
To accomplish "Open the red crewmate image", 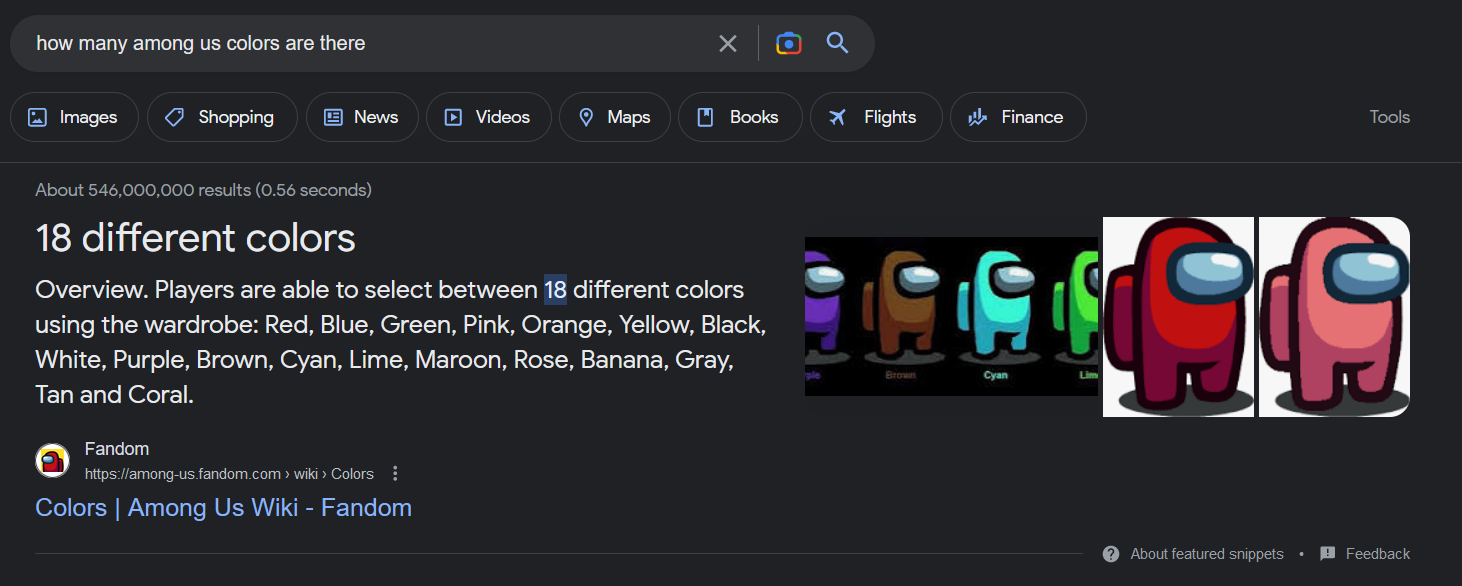I will 1178,317.
